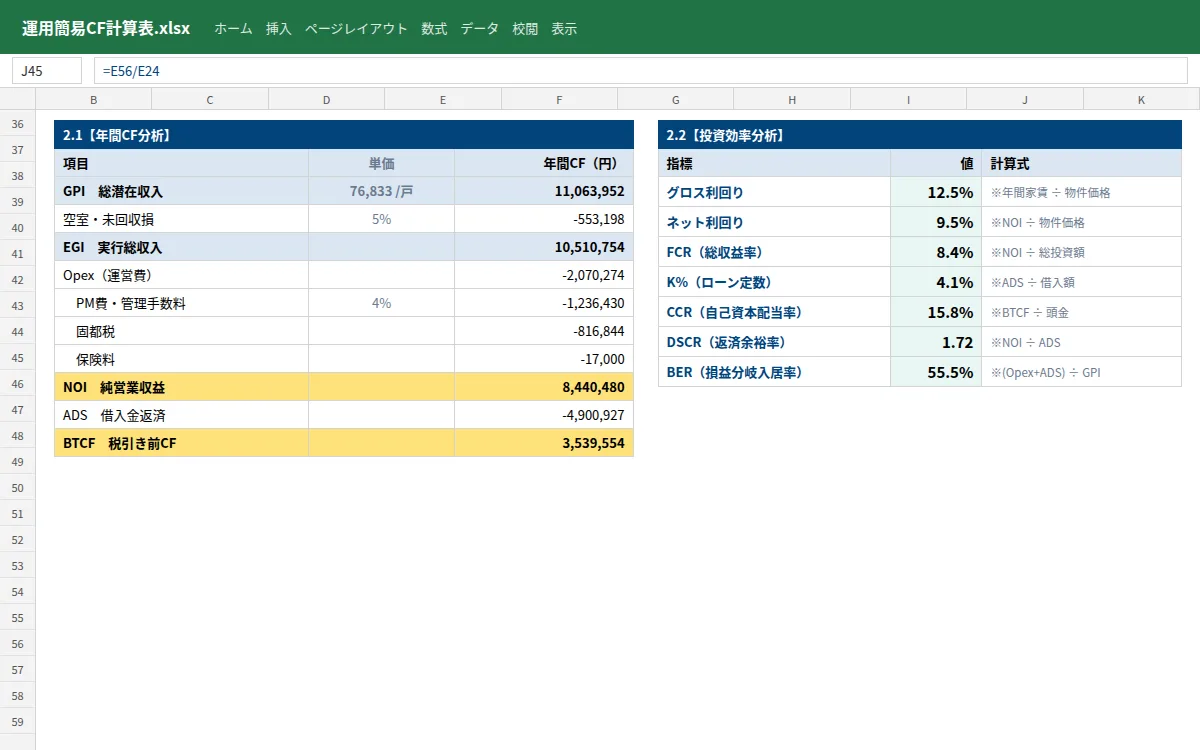
Task: Select the 76,833 /戸 unit price cell
Action: [381, 191]
